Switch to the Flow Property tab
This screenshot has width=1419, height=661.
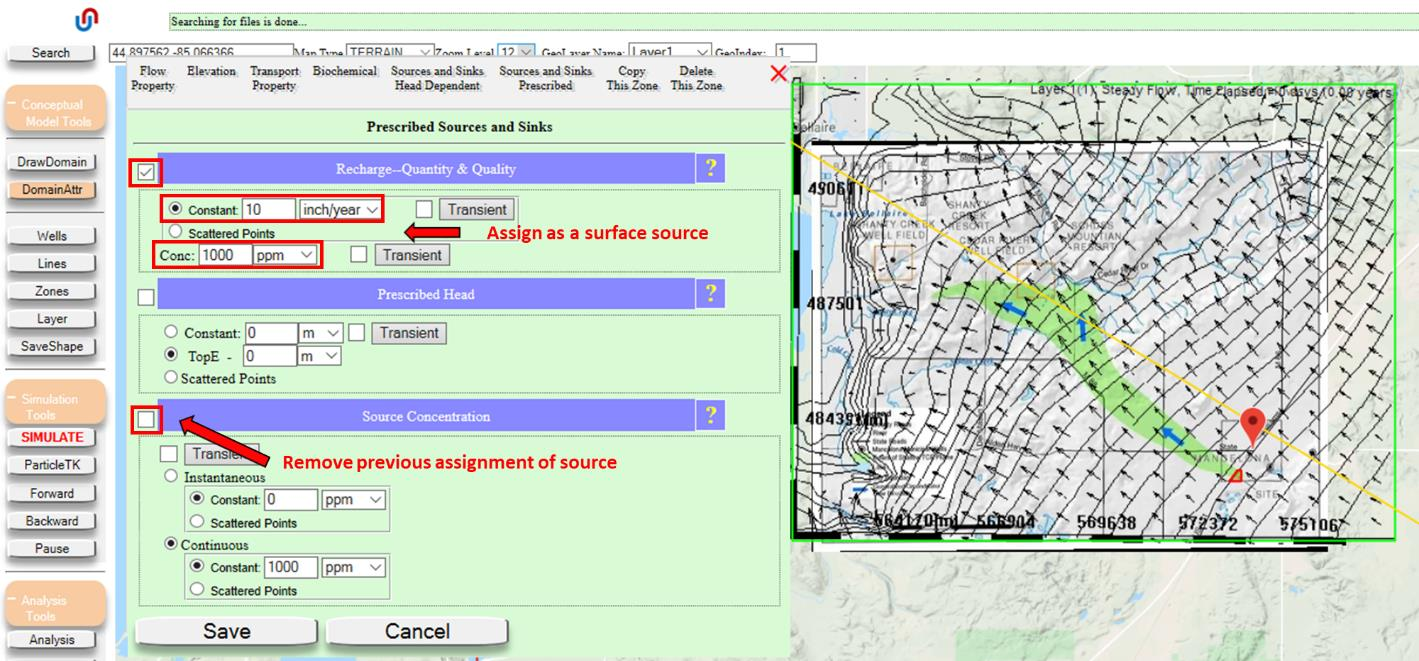[153, 78]
